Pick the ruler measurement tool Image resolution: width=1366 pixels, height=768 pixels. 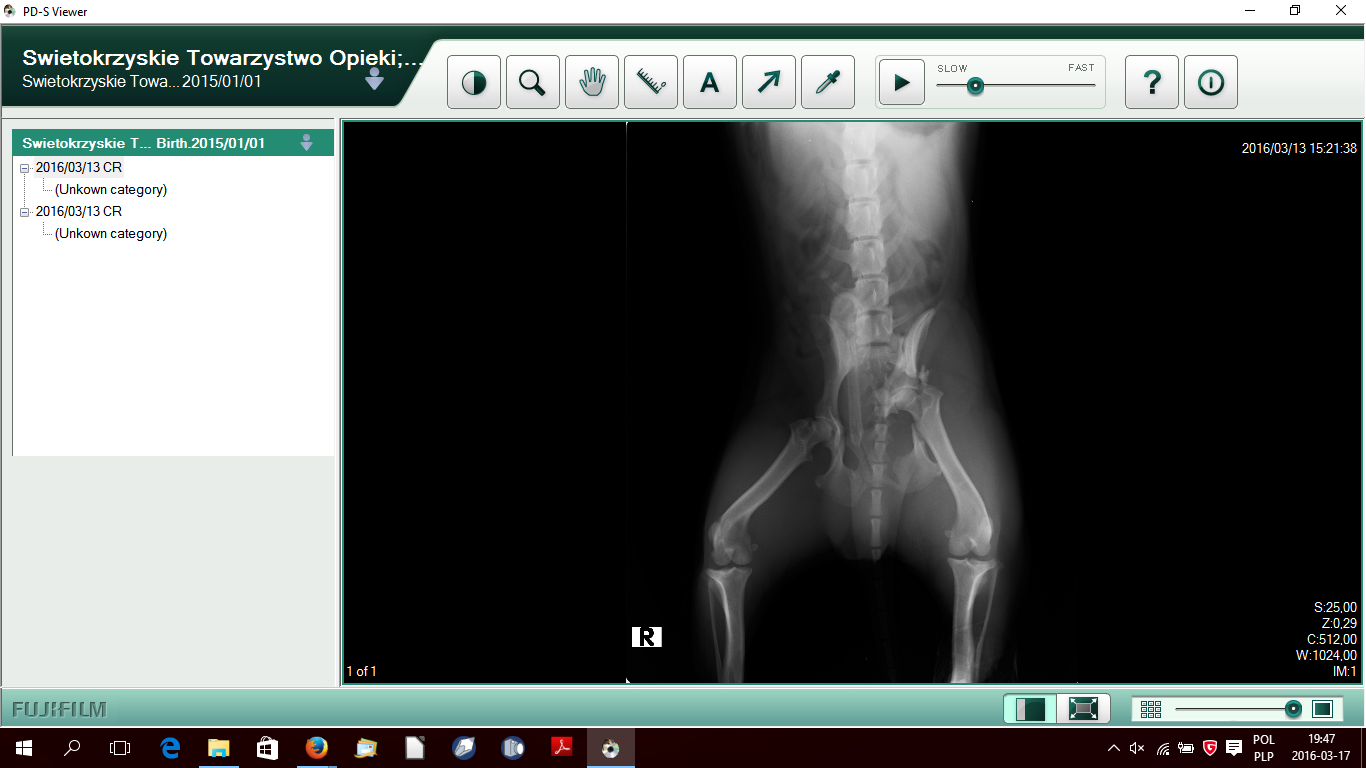click(650, 82)
